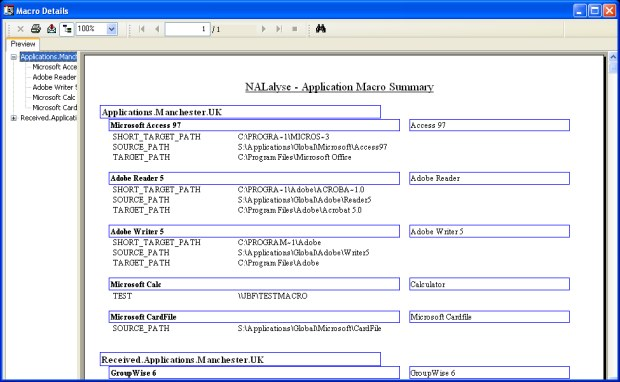Click the Microsoft Calc heading box
The height and width of the screenshot is (382, 620).
click(x=254, y=284)
